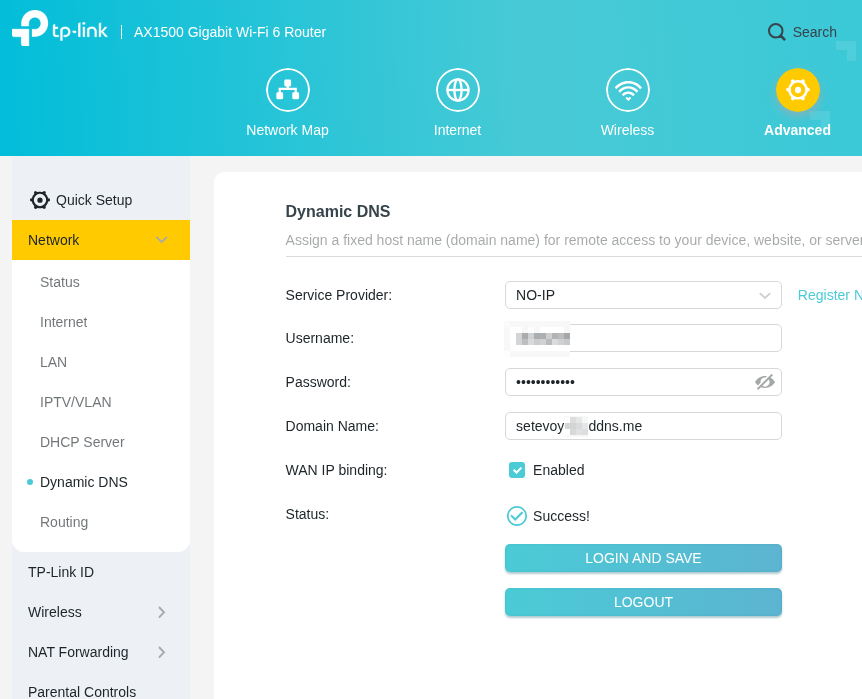Go to the Internet globe icon
The height and width of the screenshot is (699, 862).
457,90
